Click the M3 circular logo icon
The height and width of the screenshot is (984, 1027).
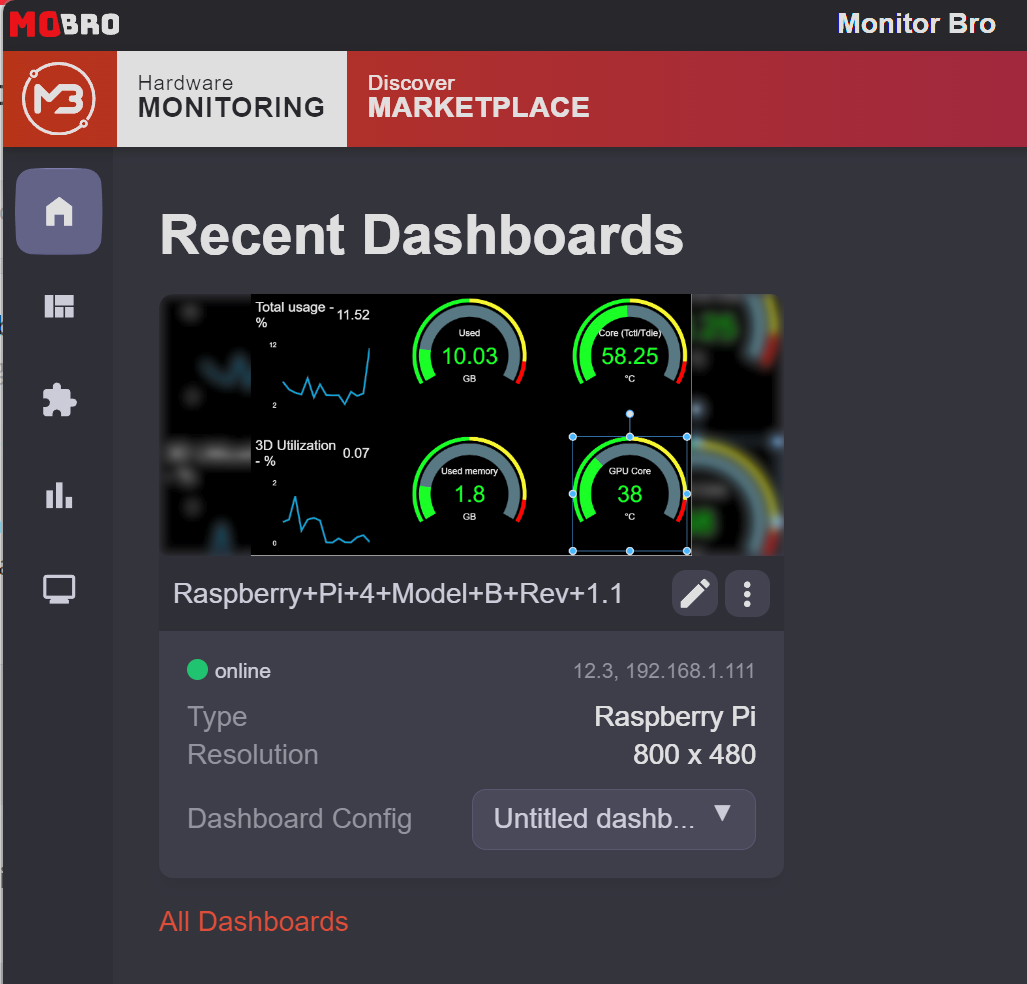pyautogui.click(x=59, y=99)
